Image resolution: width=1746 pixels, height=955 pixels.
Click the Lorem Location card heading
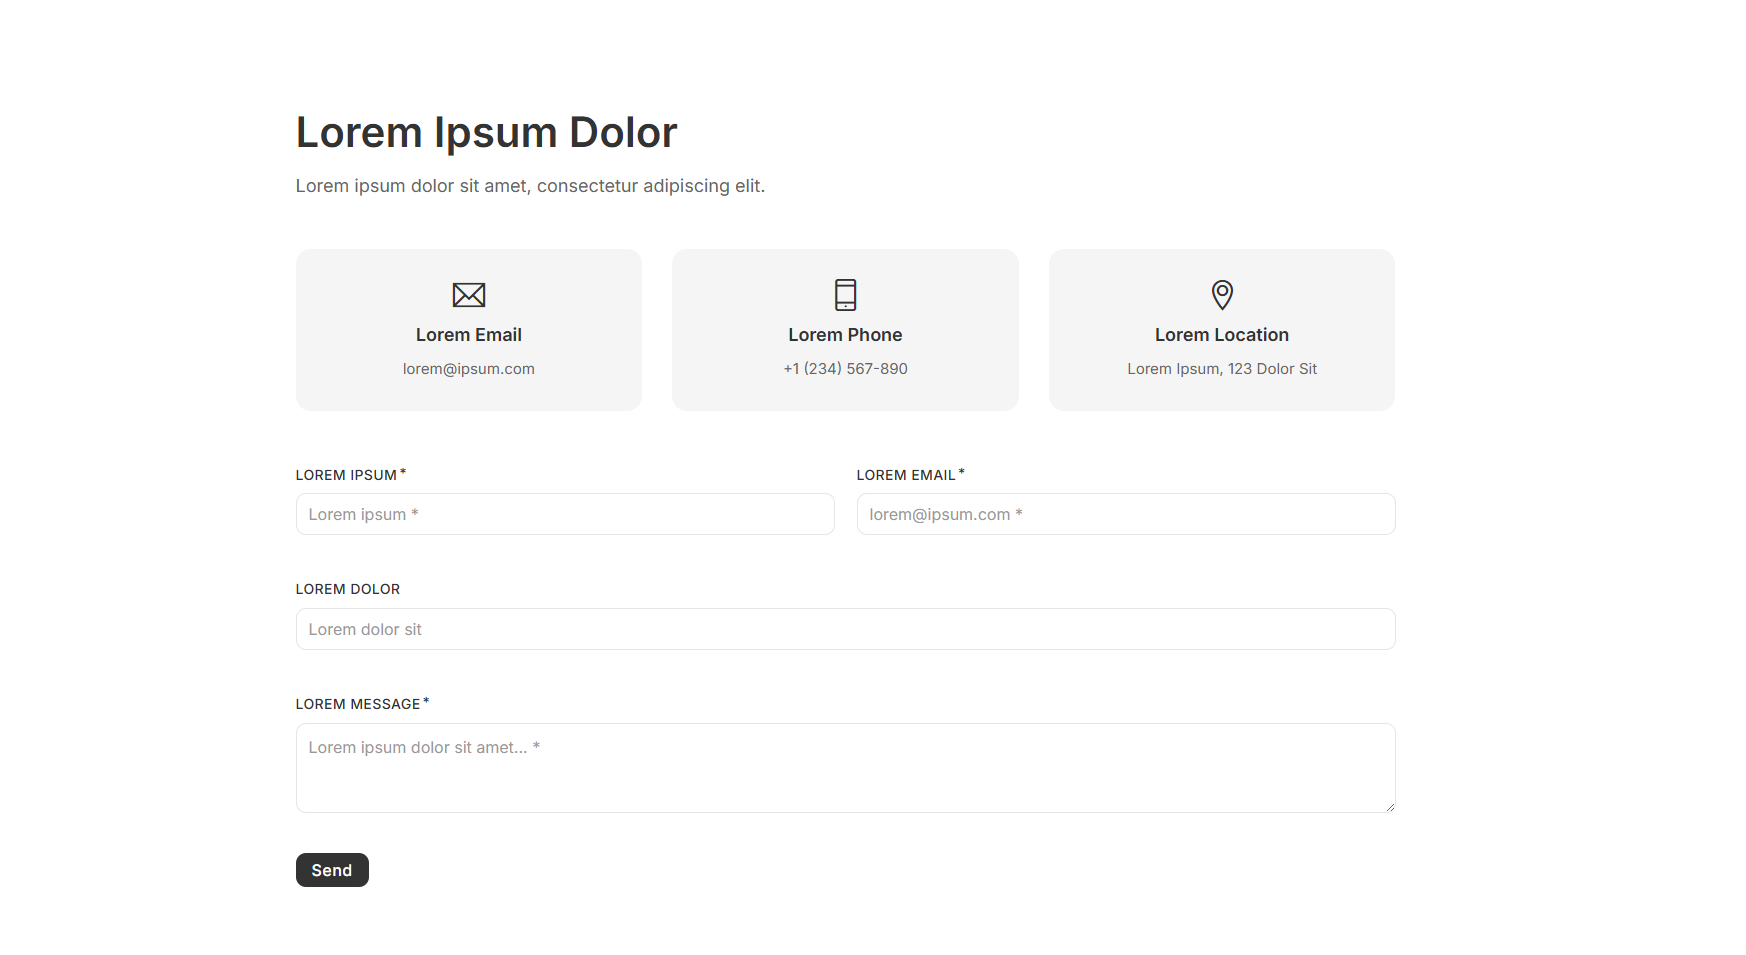coord(1221,335)
